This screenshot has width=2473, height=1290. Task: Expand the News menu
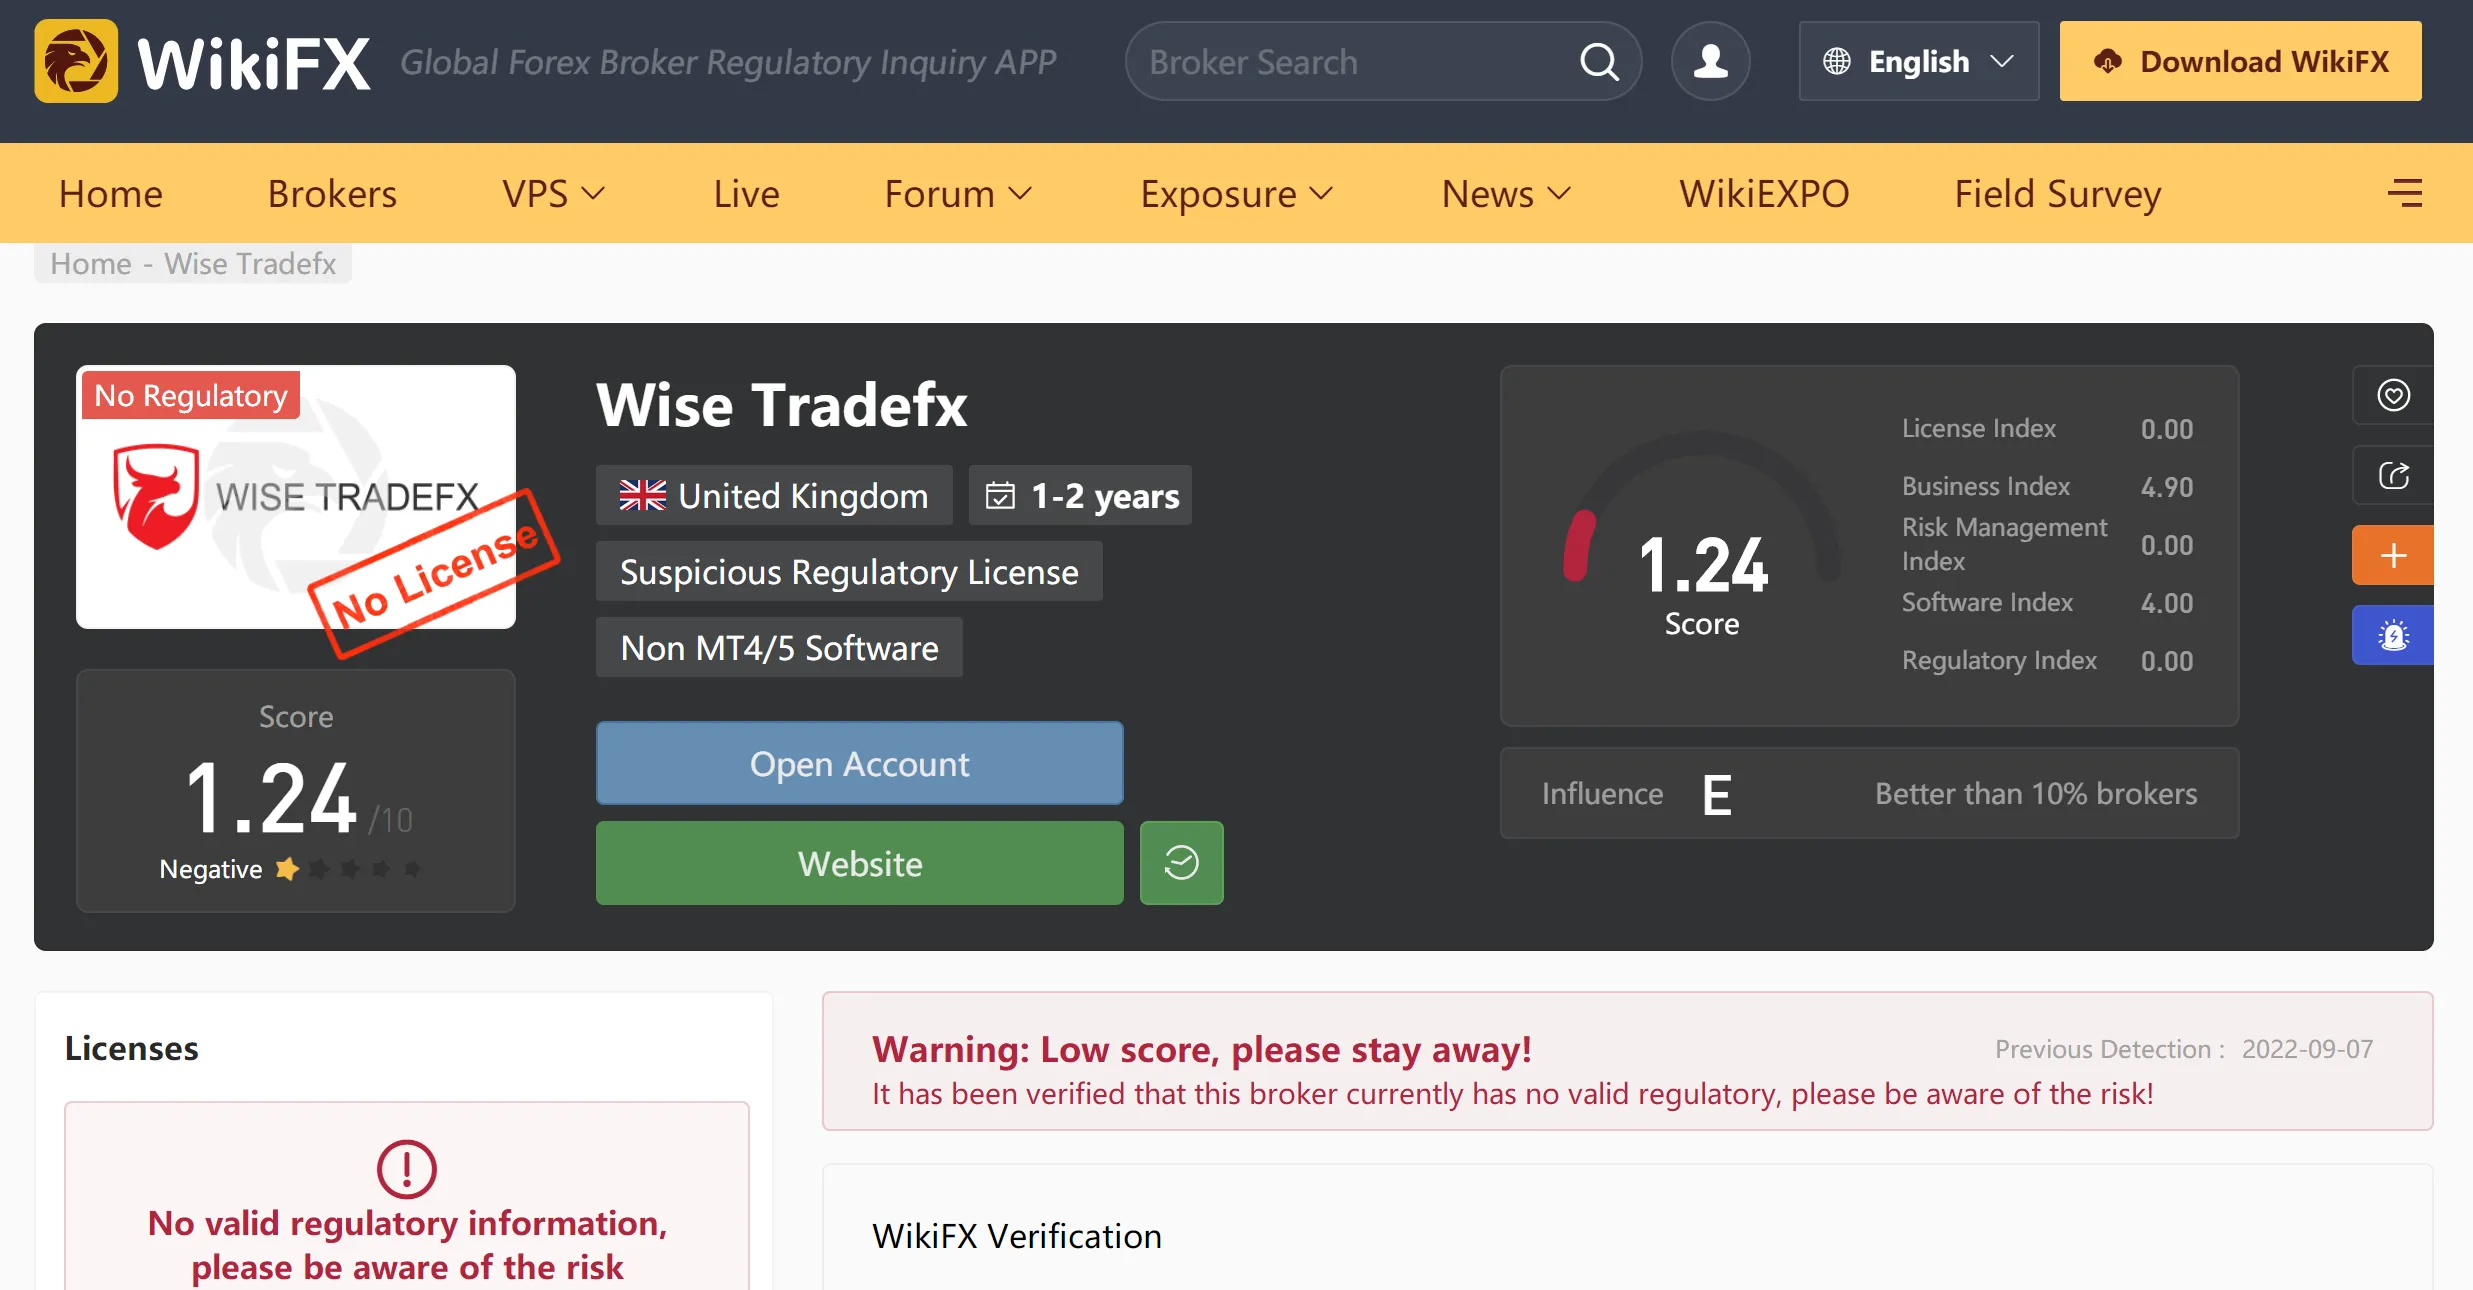click(1507, 193)
